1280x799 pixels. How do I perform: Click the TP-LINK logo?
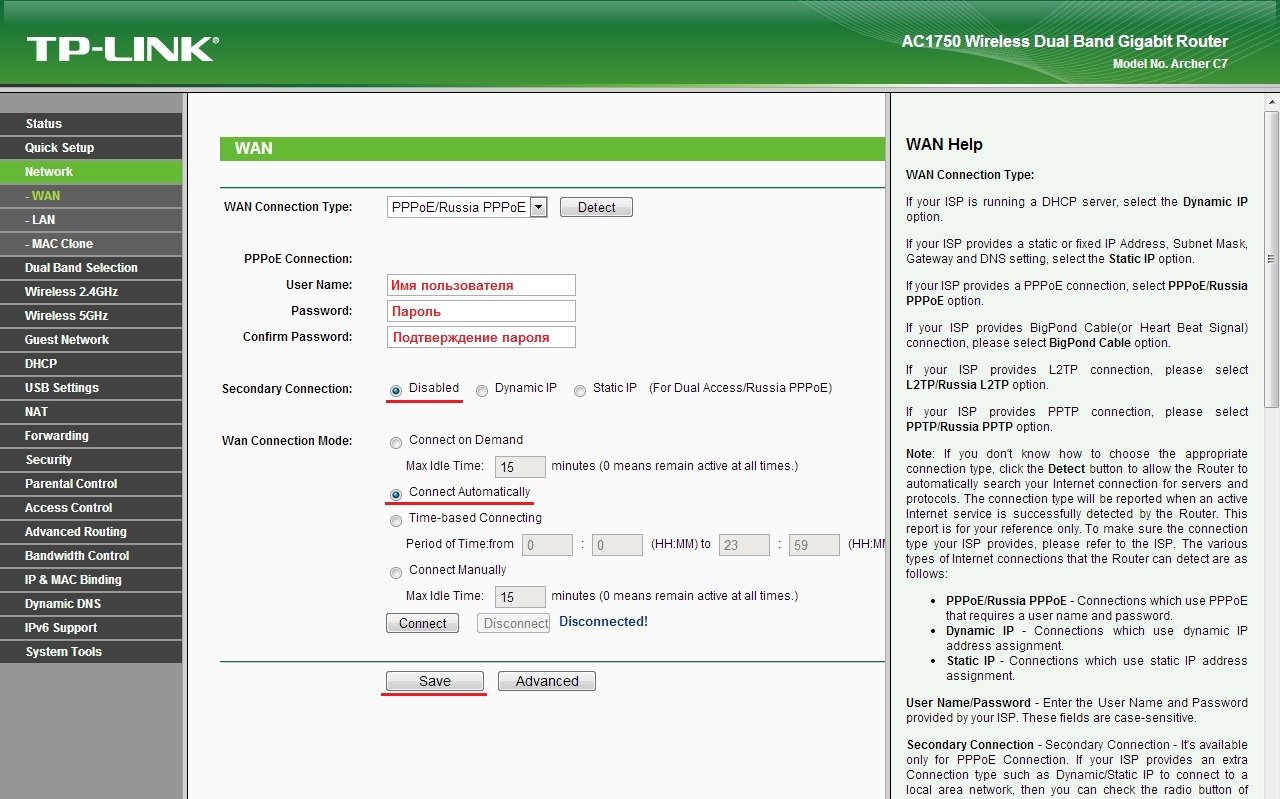122,48
